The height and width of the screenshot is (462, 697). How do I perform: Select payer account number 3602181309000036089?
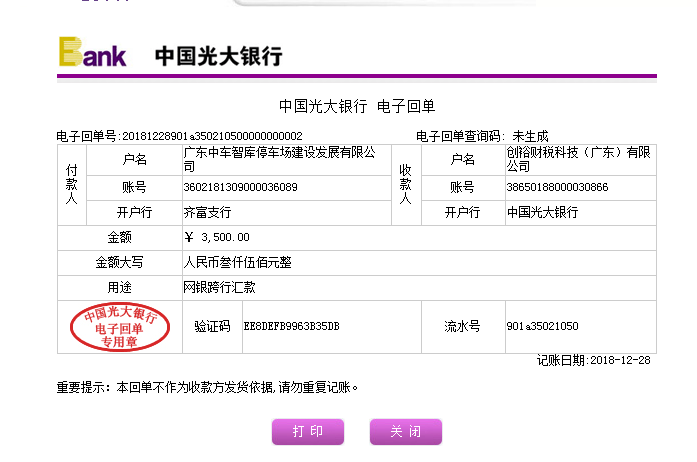pos(240,187)
